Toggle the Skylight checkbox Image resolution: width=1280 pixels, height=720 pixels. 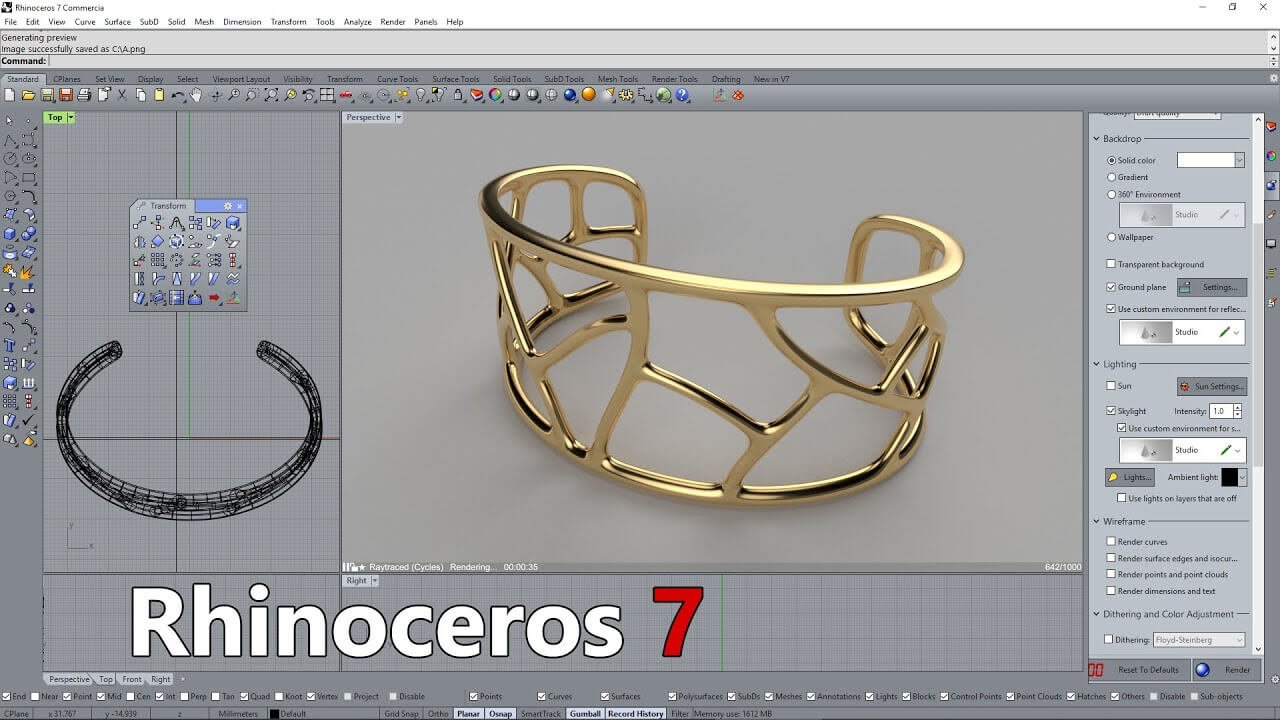tap(1111, 411)
